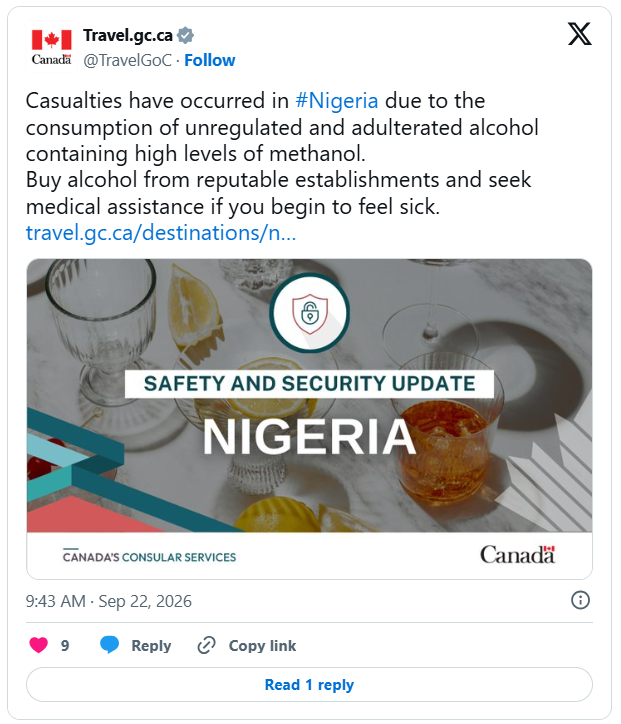The height and width of the screenshot is (724, 621).
Task: Like the post with the heart icon
Action: coord(38,645)
